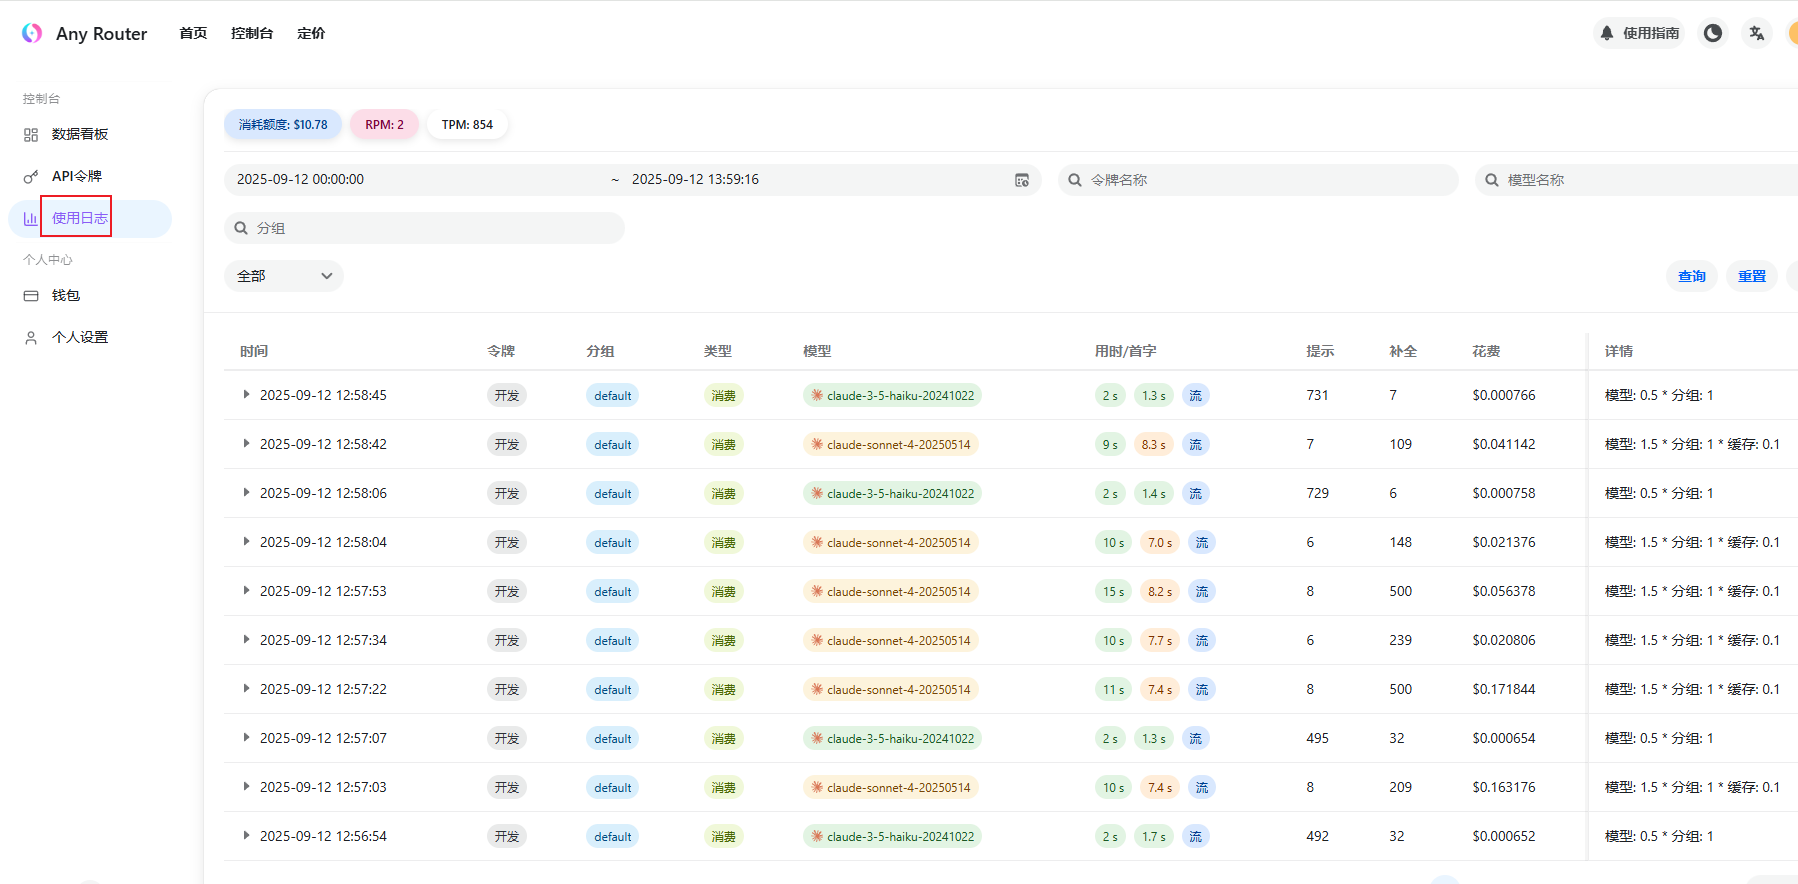Click the Any Router brand name
Screen dimensions: 1798x884
[x=101, y=34]
